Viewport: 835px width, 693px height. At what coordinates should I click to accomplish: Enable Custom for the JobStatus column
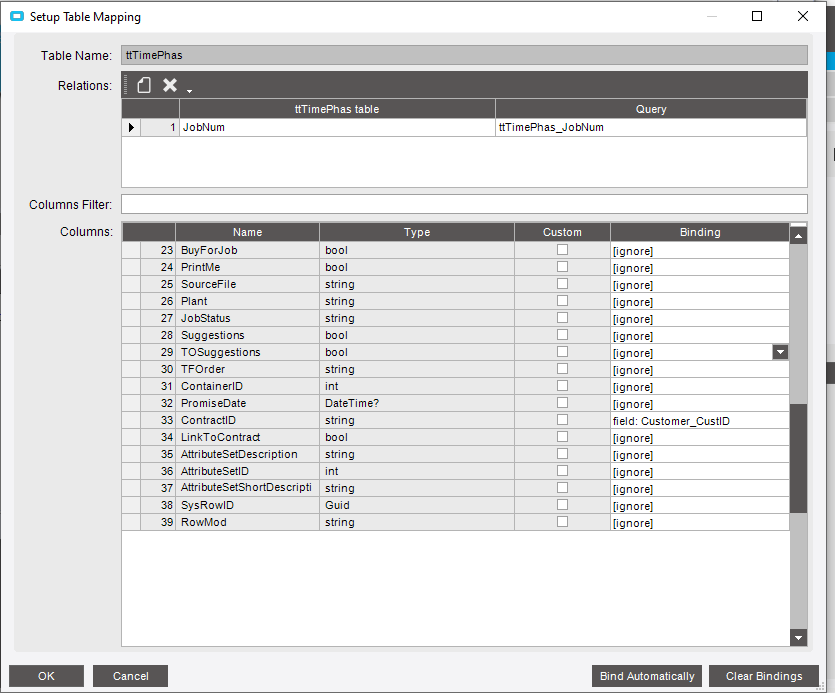pos(562,318)
